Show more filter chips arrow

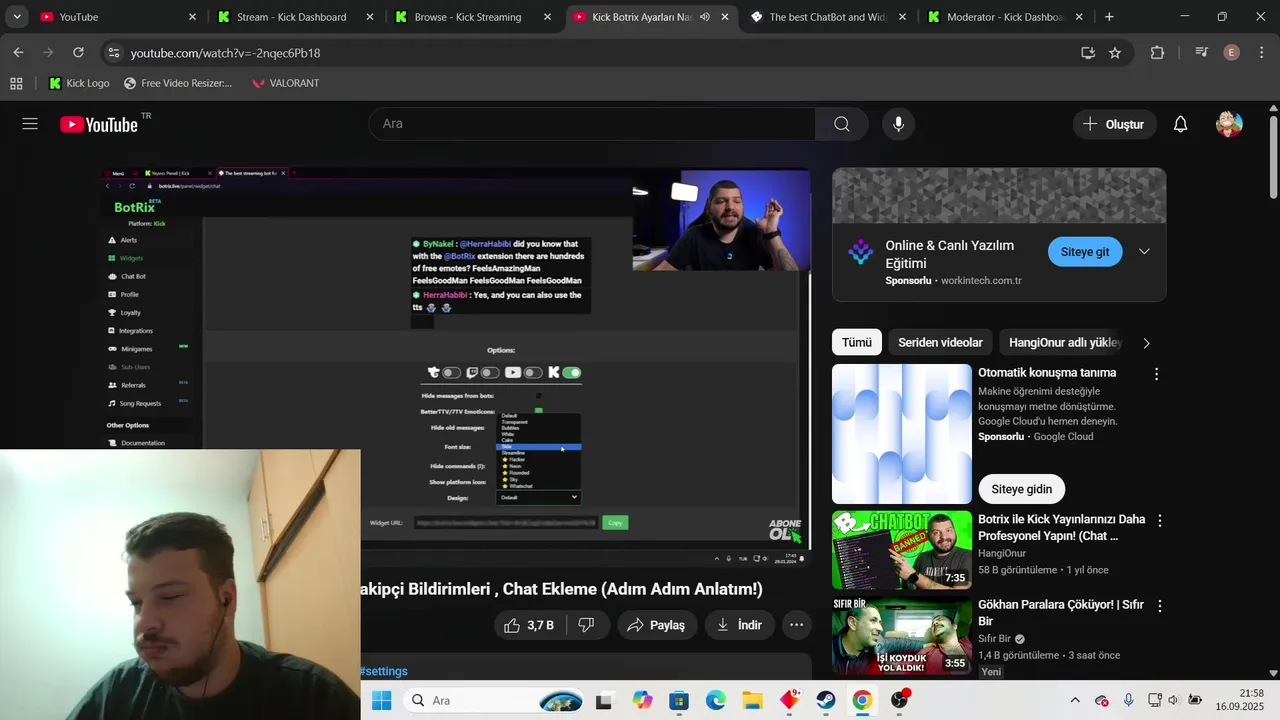click(x=1146, y=343)
